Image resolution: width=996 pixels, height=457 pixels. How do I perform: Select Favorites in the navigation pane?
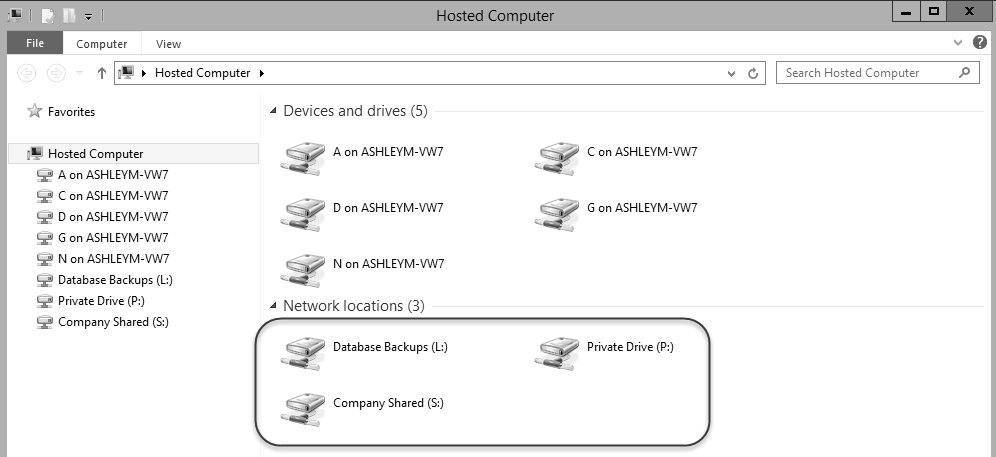(x=71, y=112)
